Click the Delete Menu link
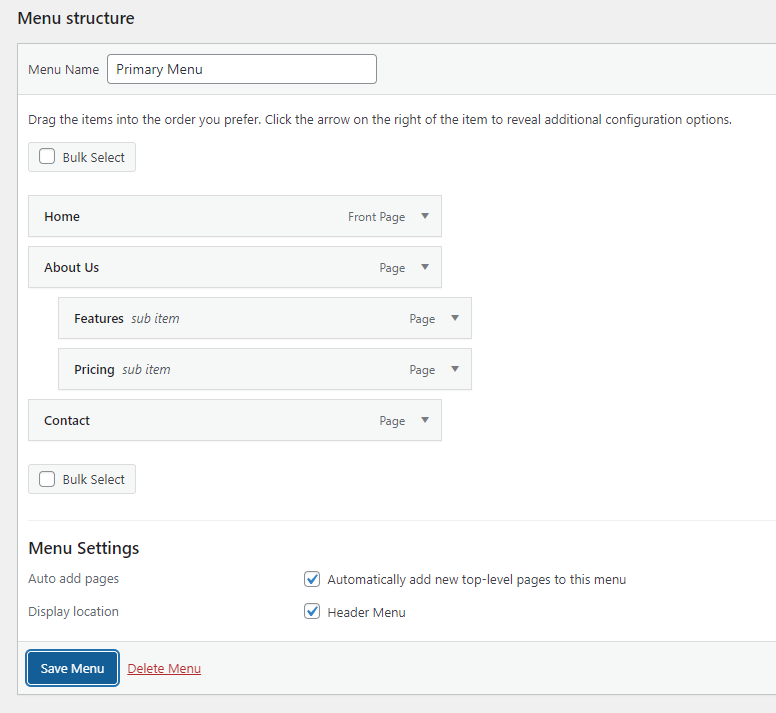The width and height of the screenshot is (776, 713). [x=164, y=669]
